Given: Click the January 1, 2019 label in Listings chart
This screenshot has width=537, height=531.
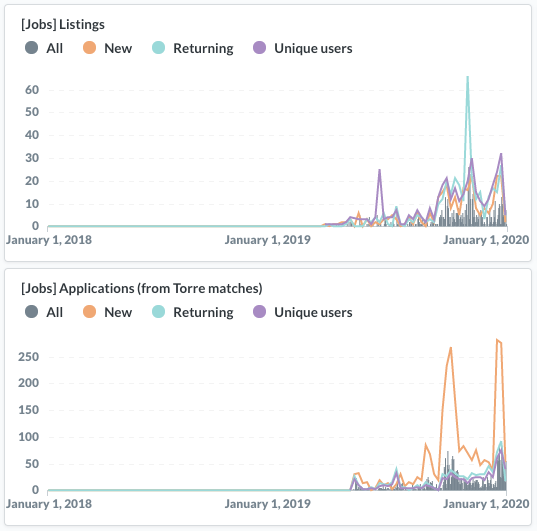Looking at the screenshot, I should click(x=267, y=240).
